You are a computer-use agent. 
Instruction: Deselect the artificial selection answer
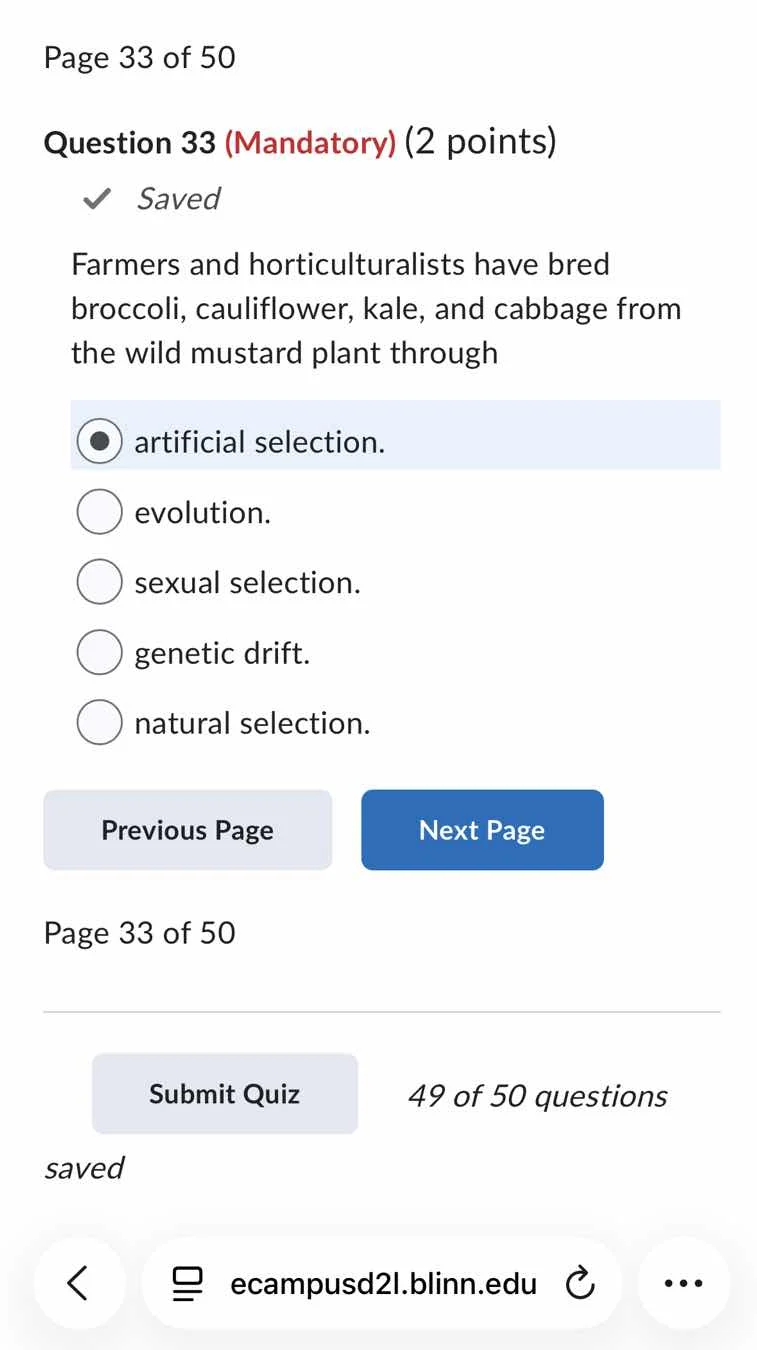[99, 440]
